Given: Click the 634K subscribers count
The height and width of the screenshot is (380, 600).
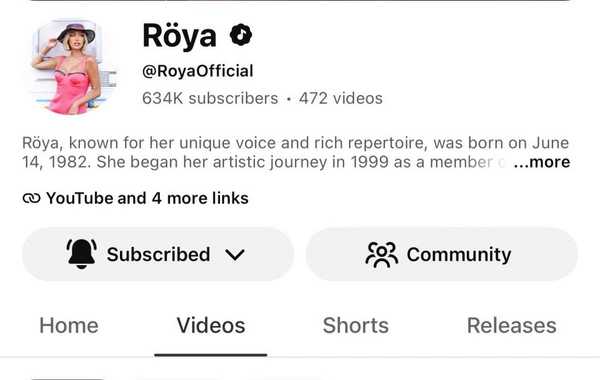Looking at the screenshot, I should click(x=210, y=98).
